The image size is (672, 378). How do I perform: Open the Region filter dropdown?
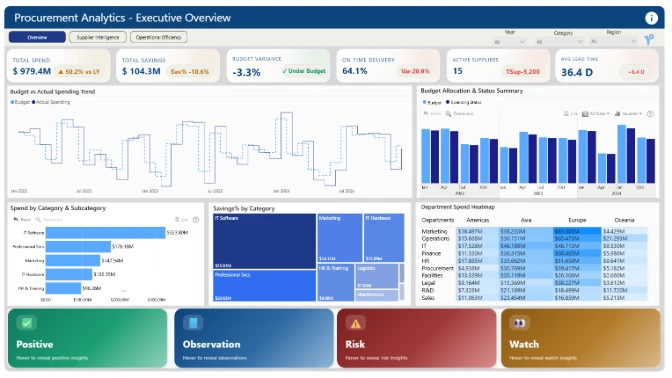(x=614, y=42)
